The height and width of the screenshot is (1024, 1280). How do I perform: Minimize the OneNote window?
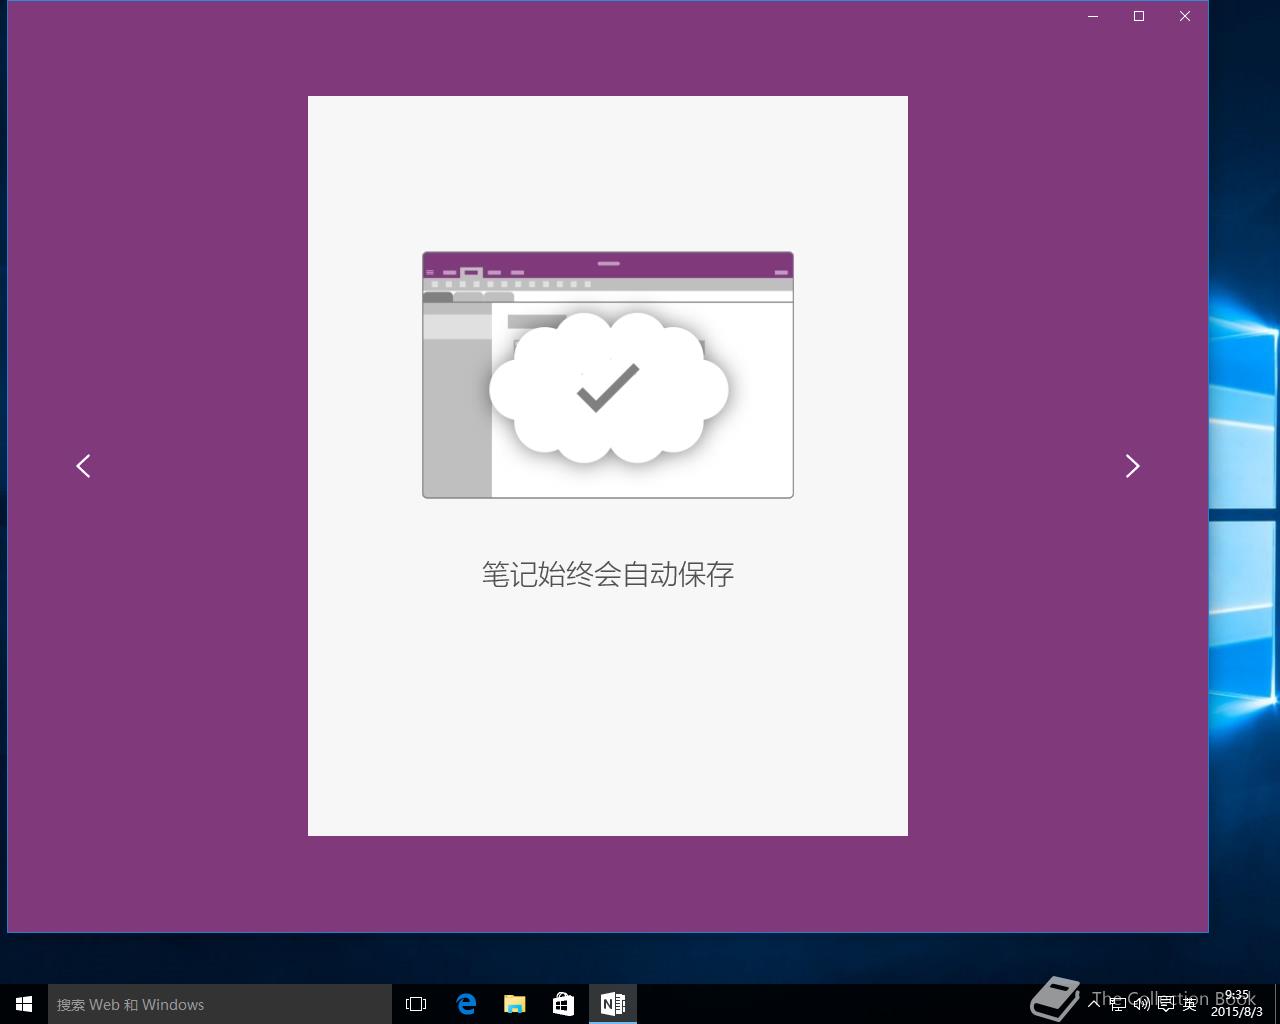[x=1093, y=16]
